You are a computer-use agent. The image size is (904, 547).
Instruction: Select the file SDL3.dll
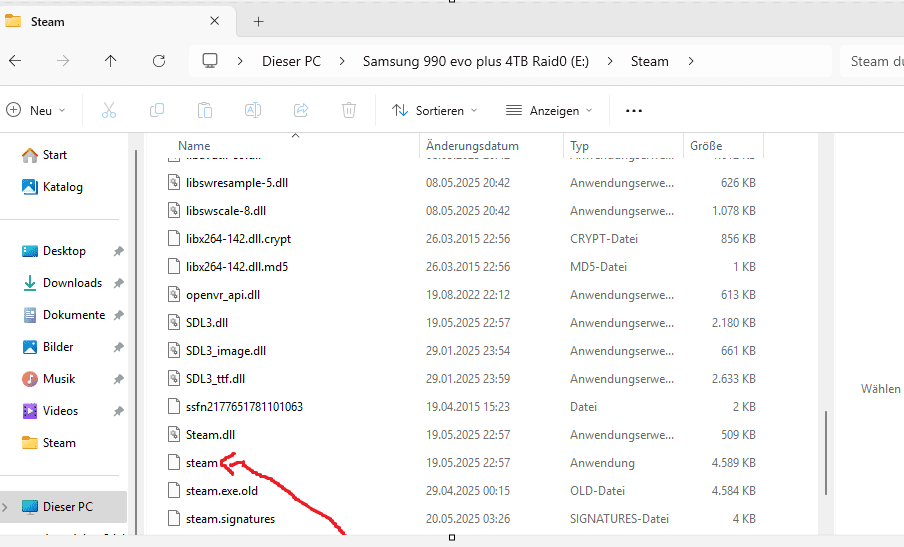(206, 323)
